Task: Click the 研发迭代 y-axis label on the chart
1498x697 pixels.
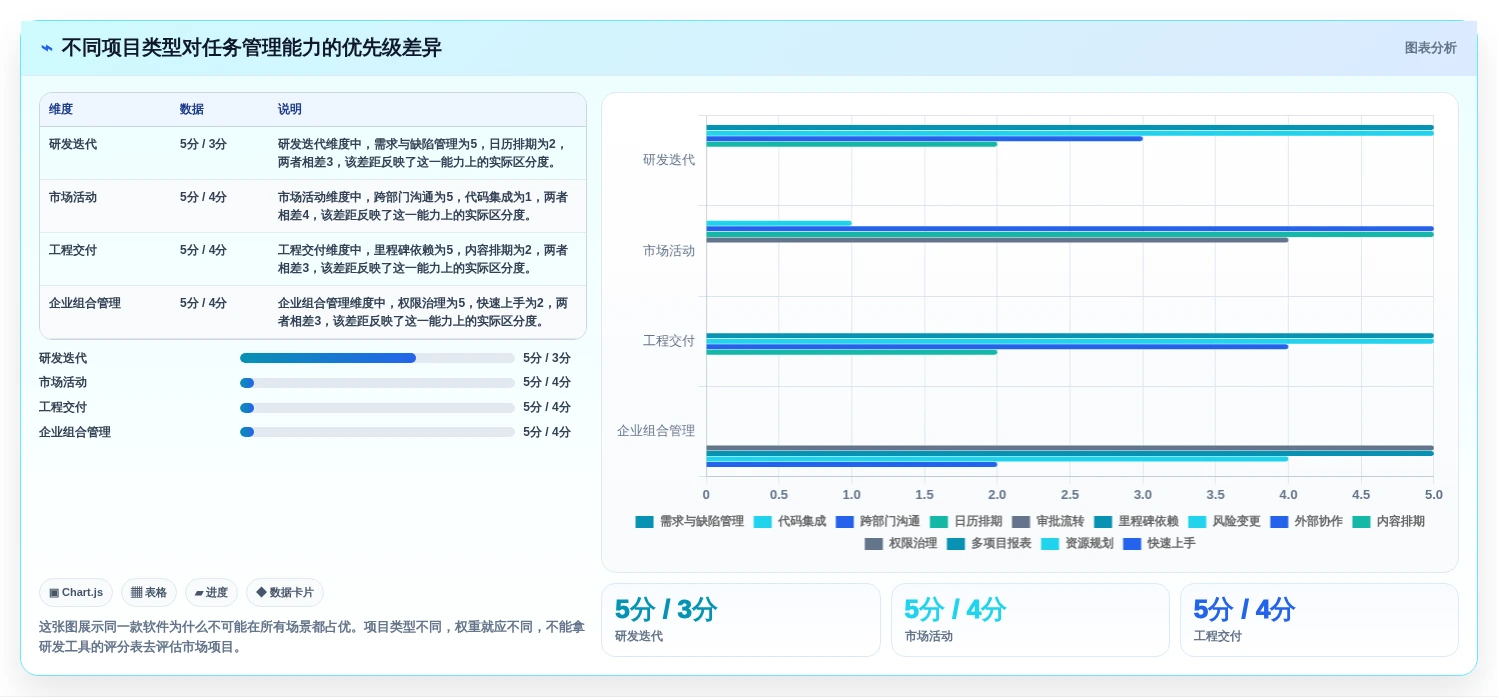Action: tap(669, 159)
